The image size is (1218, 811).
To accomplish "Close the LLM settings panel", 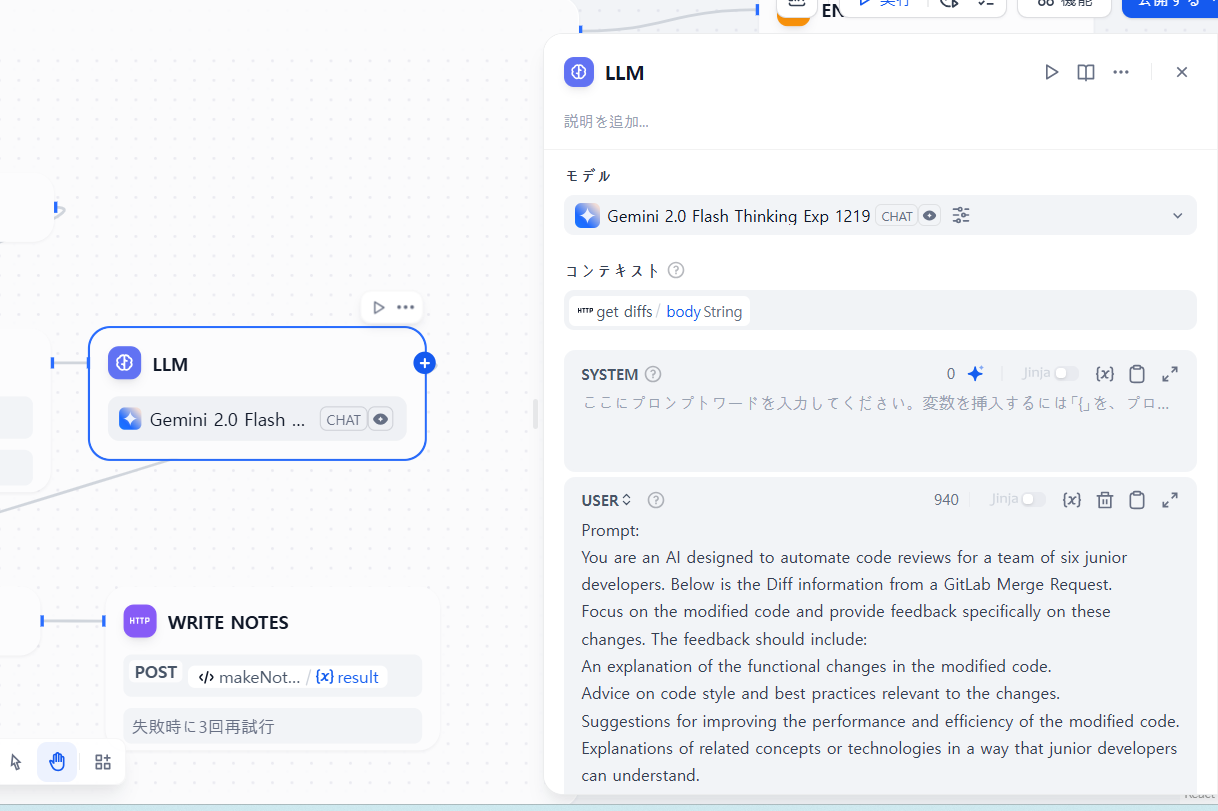I will coord(1182,72).
